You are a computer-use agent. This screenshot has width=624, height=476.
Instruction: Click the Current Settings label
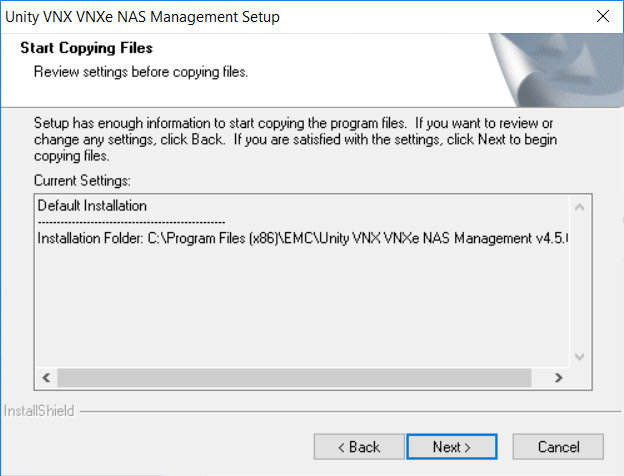[x=83, y=180]
